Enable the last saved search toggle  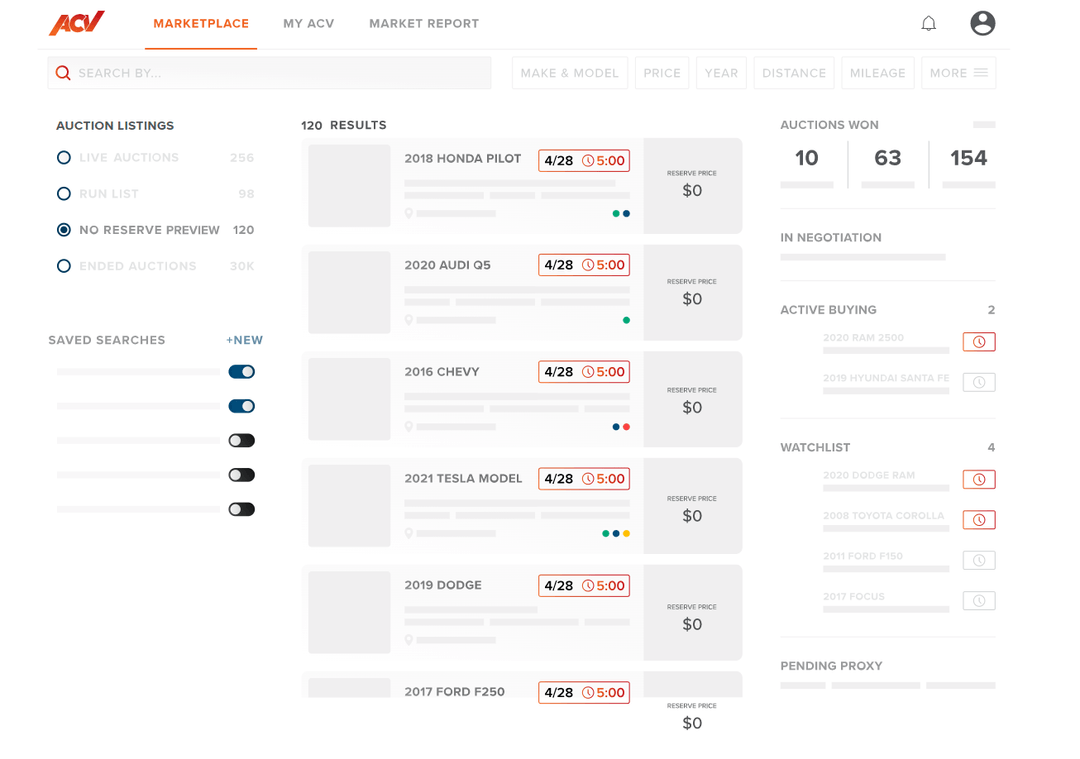pos(241,509)
